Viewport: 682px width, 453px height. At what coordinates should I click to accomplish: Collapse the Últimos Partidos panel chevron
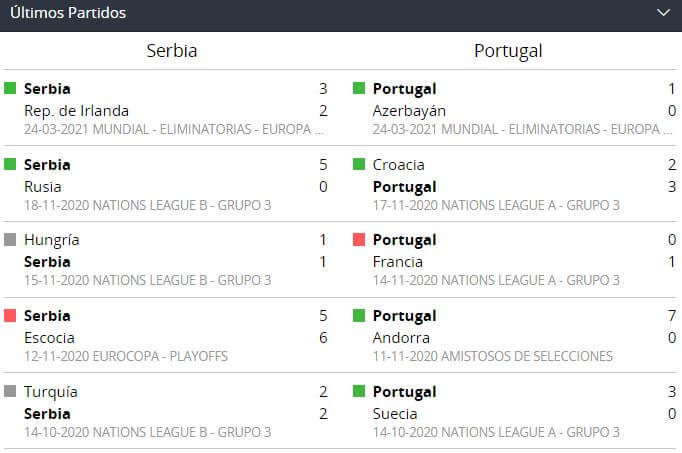click(x=662, y=13)
